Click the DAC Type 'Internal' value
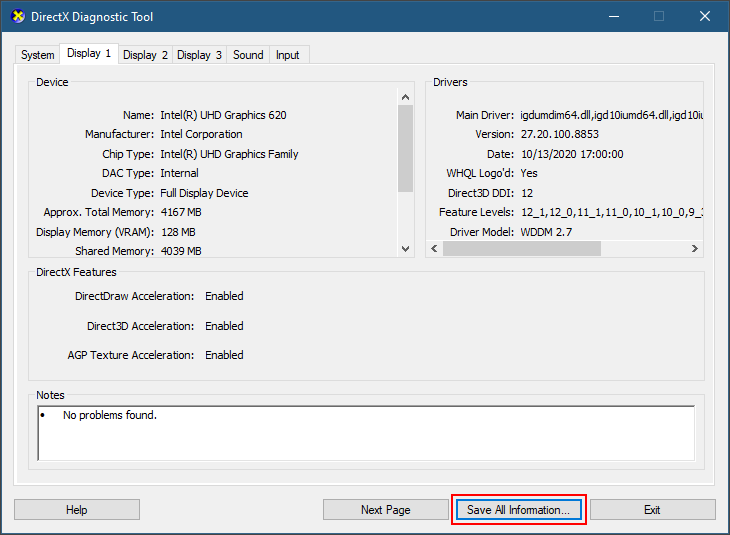730x535 pixels. [x=179, y=173]
